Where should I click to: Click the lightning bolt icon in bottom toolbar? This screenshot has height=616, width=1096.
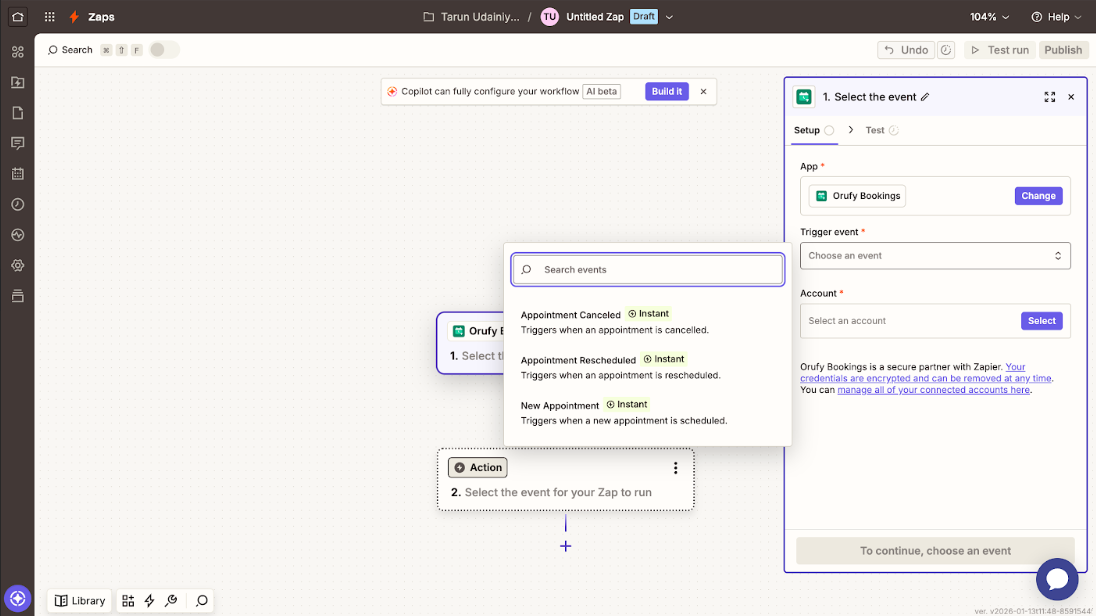149,600
